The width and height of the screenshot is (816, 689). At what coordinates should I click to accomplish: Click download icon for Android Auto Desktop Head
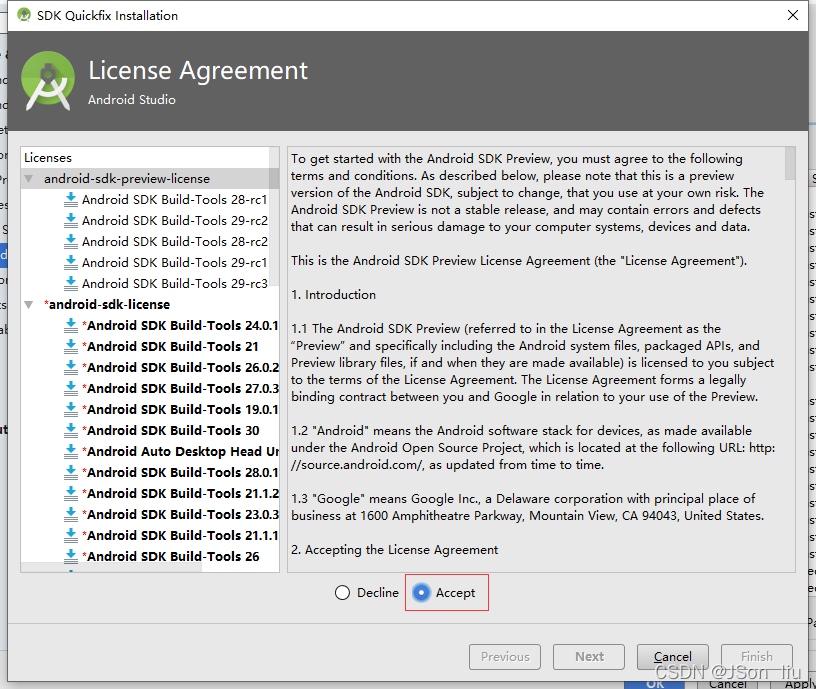click(70, 452)
